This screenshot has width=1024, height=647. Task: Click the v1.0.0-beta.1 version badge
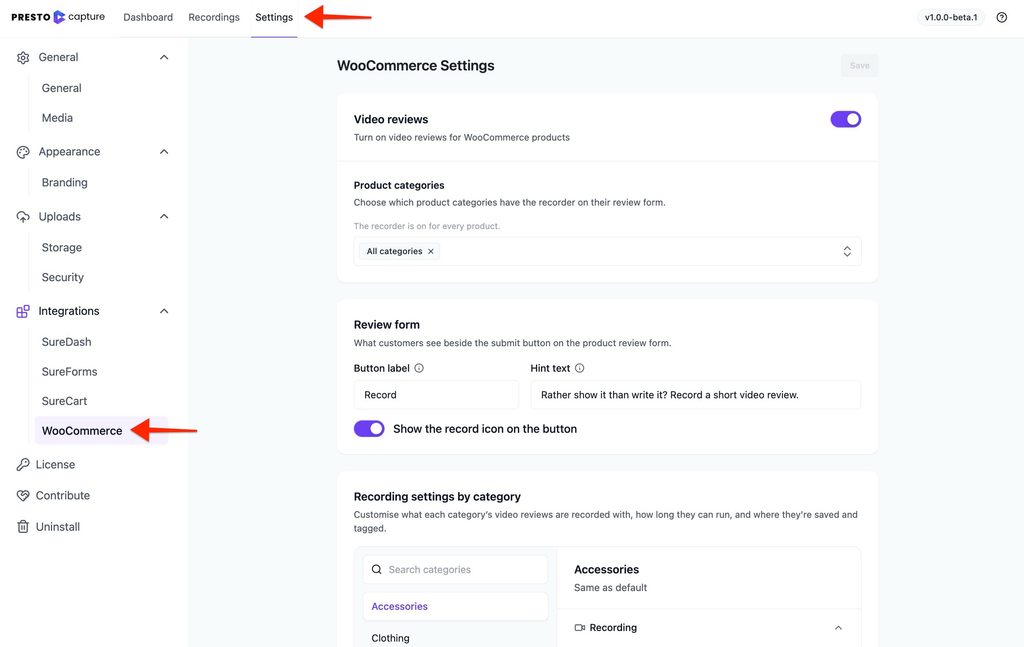(951, 18)
